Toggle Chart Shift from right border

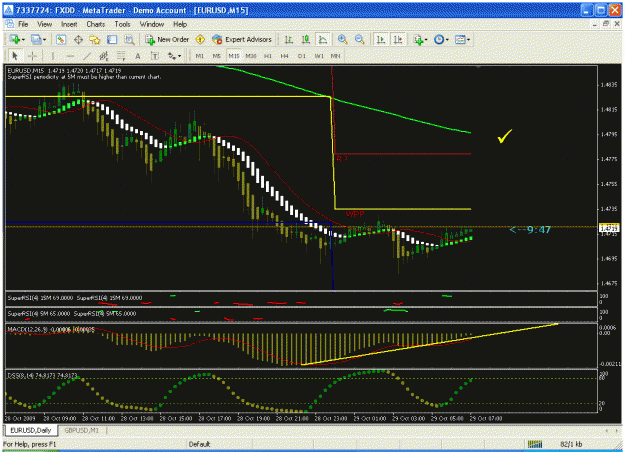coord(398,39)
